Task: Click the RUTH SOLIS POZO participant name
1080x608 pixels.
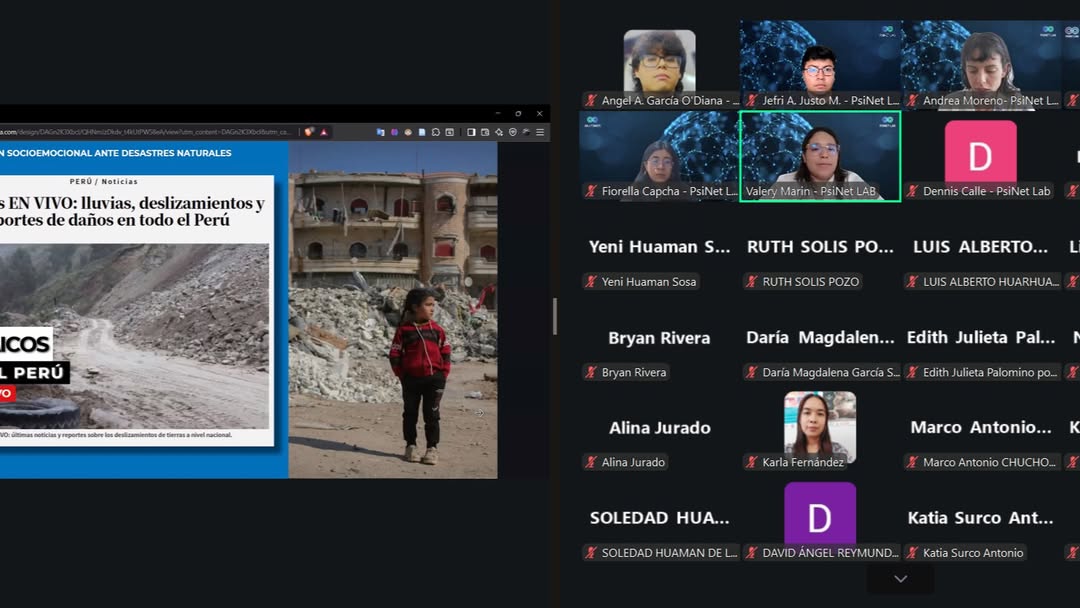Action: pyautogui.click(x=810, y=282)
